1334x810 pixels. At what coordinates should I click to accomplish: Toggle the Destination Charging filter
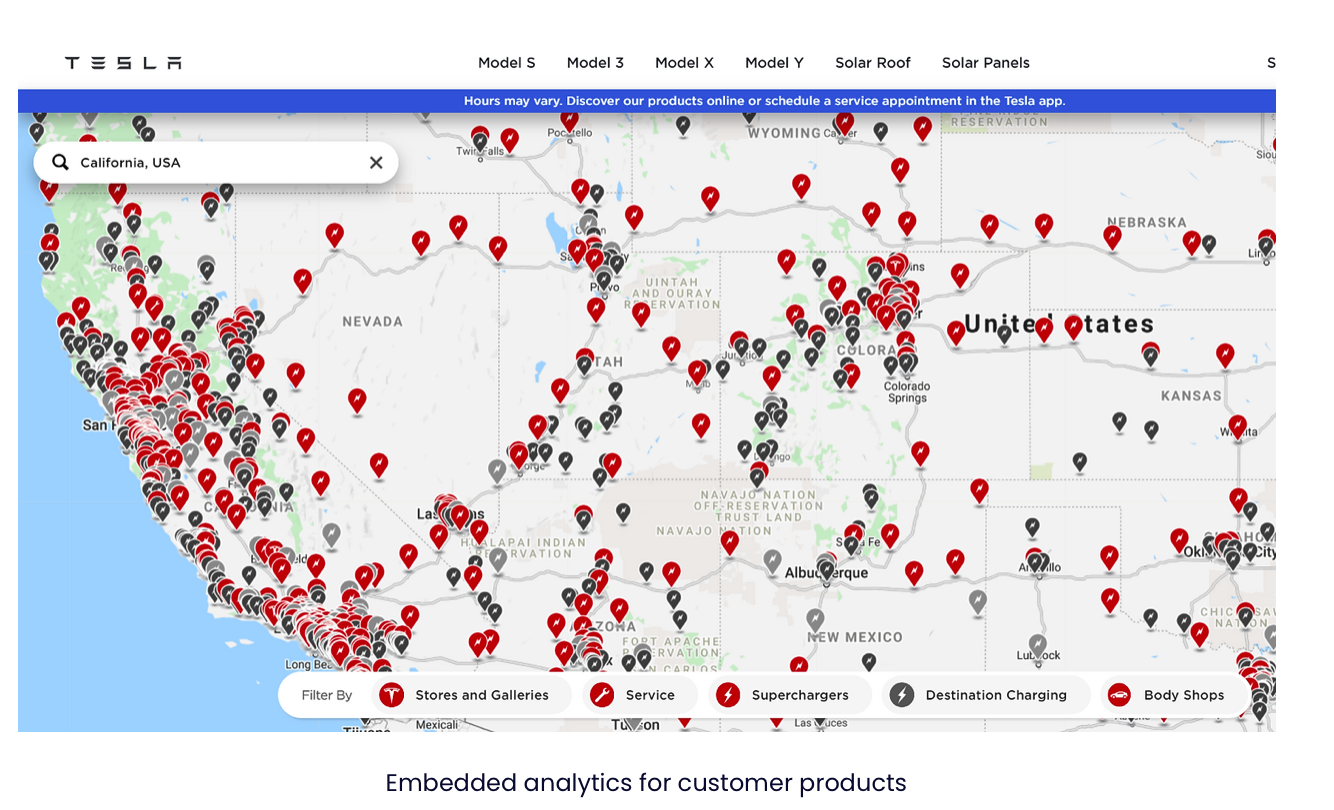984,695
